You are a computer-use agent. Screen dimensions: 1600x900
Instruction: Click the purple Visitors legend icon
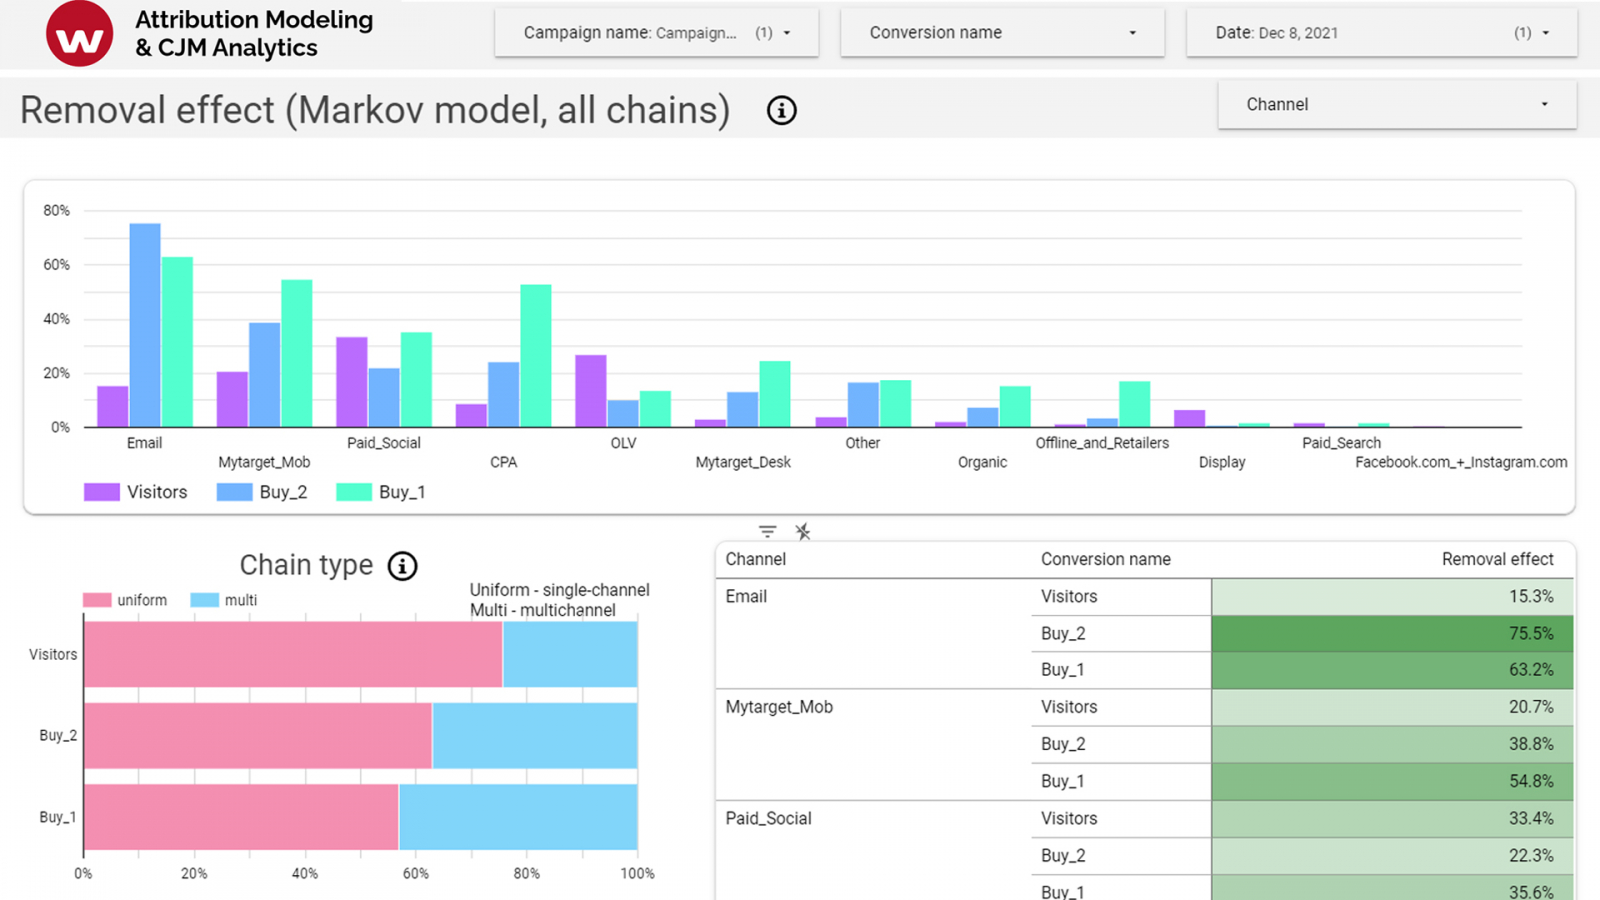coord(102,492)
